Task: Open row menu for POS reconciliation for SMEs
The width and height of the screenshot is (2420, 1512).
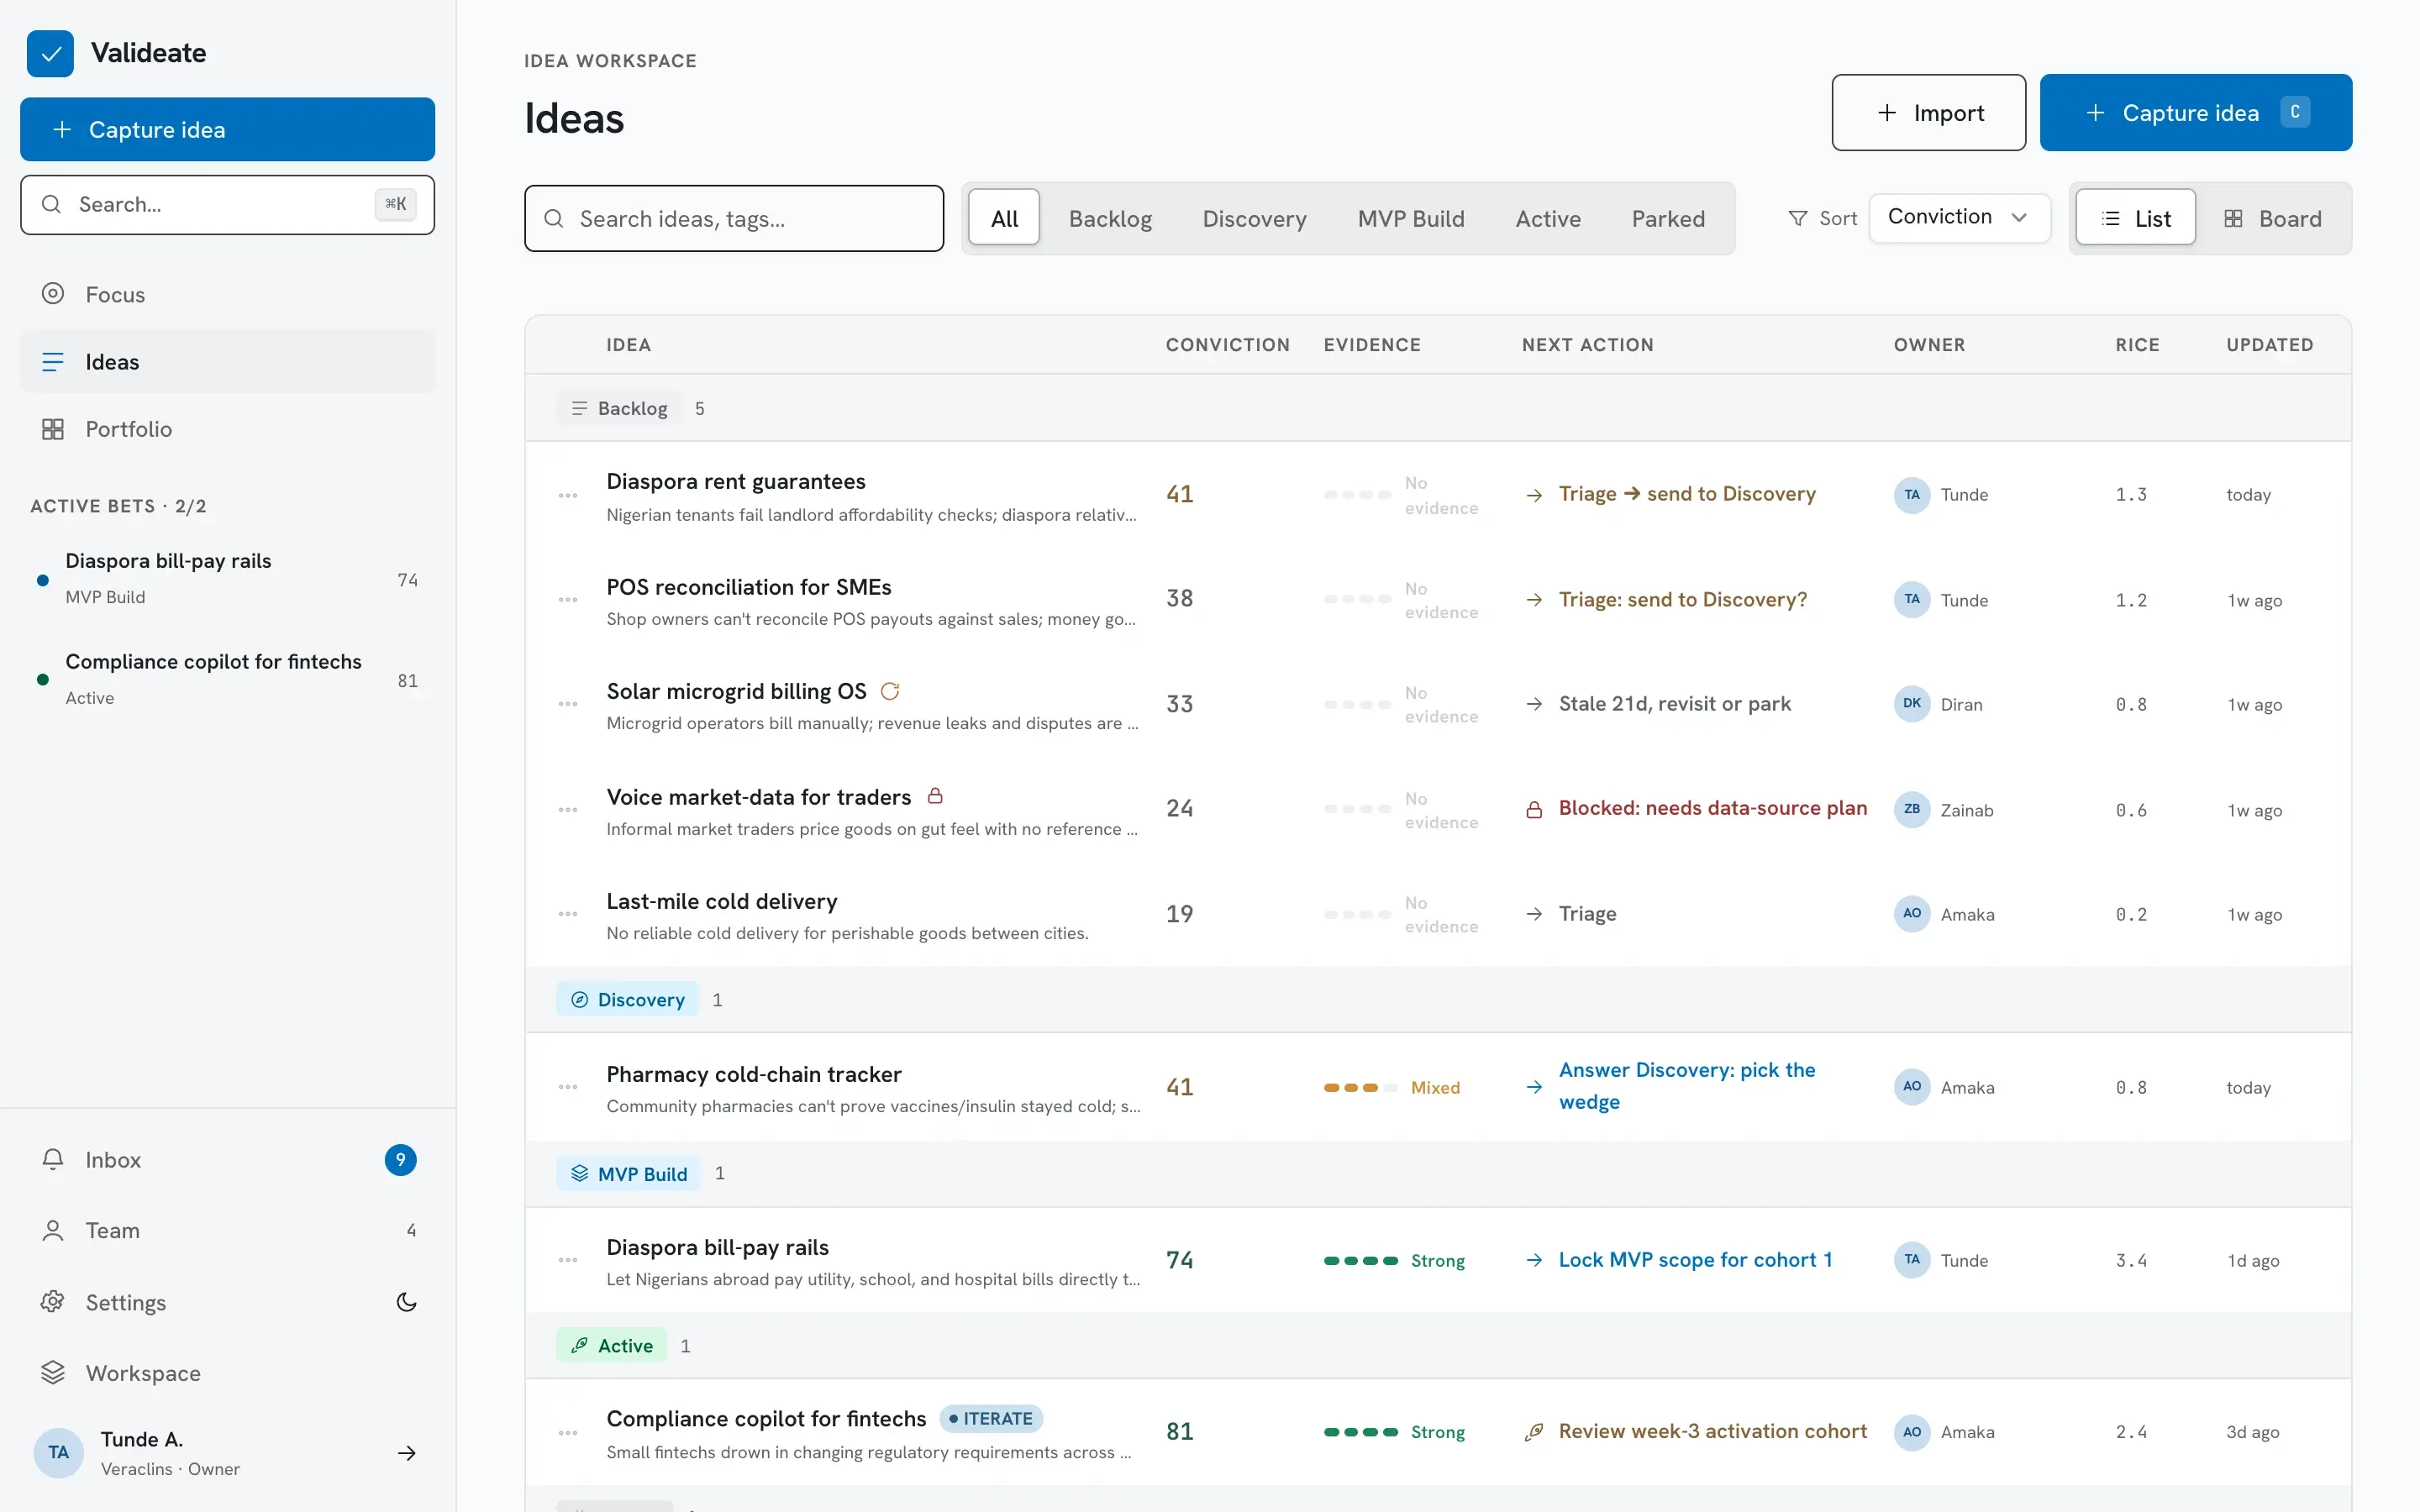Action: (x=568, y=600)
